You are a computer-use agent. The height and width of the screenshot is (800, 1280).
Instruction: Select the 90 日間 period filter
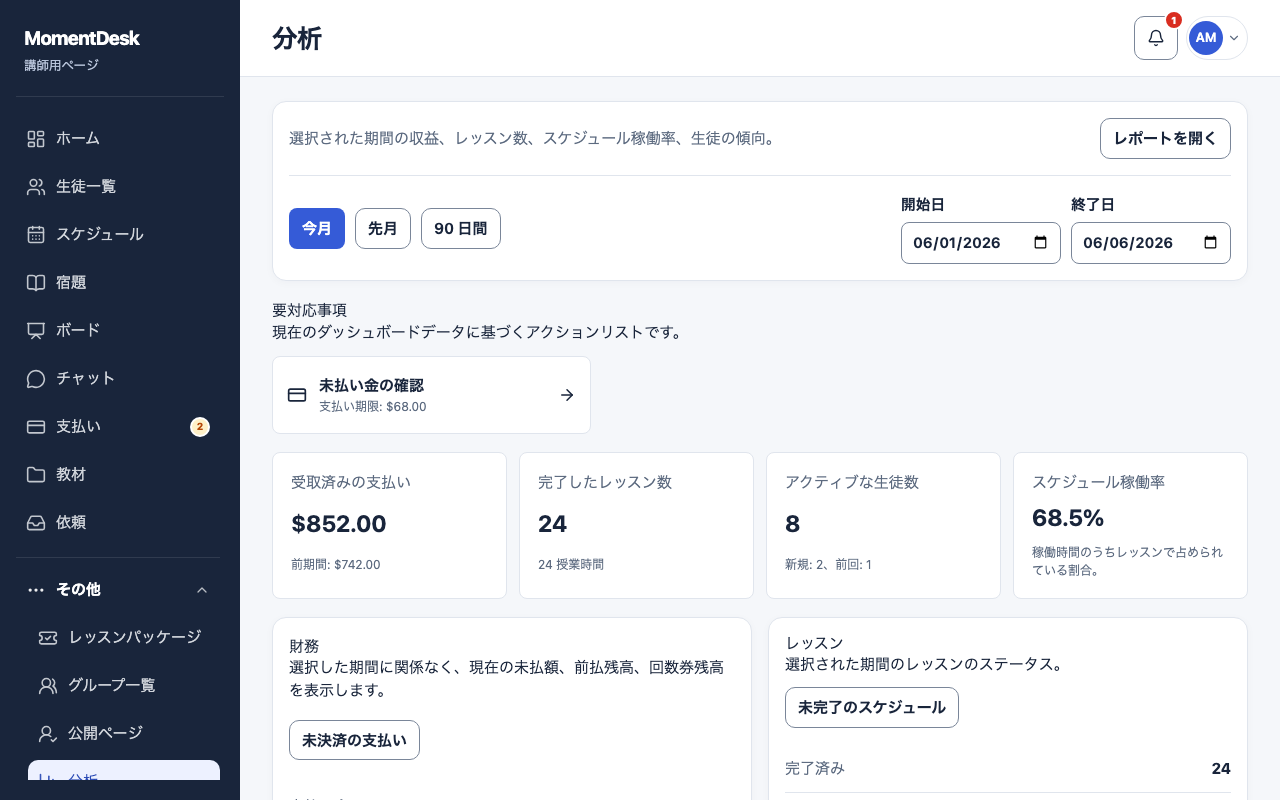pos(461,228)
